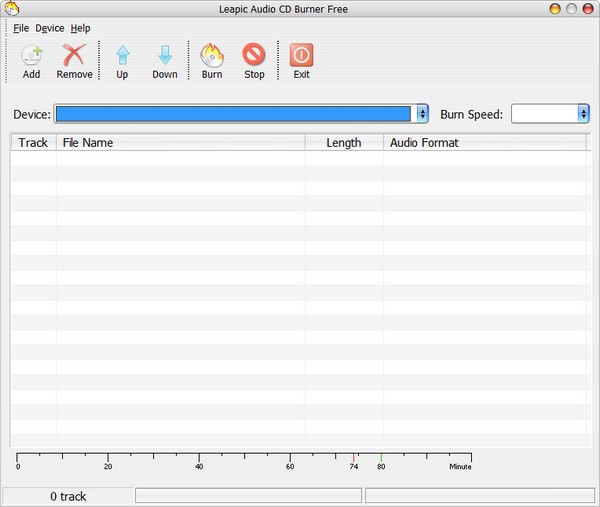Expand the Device dropdown arrow

[422, 114]
